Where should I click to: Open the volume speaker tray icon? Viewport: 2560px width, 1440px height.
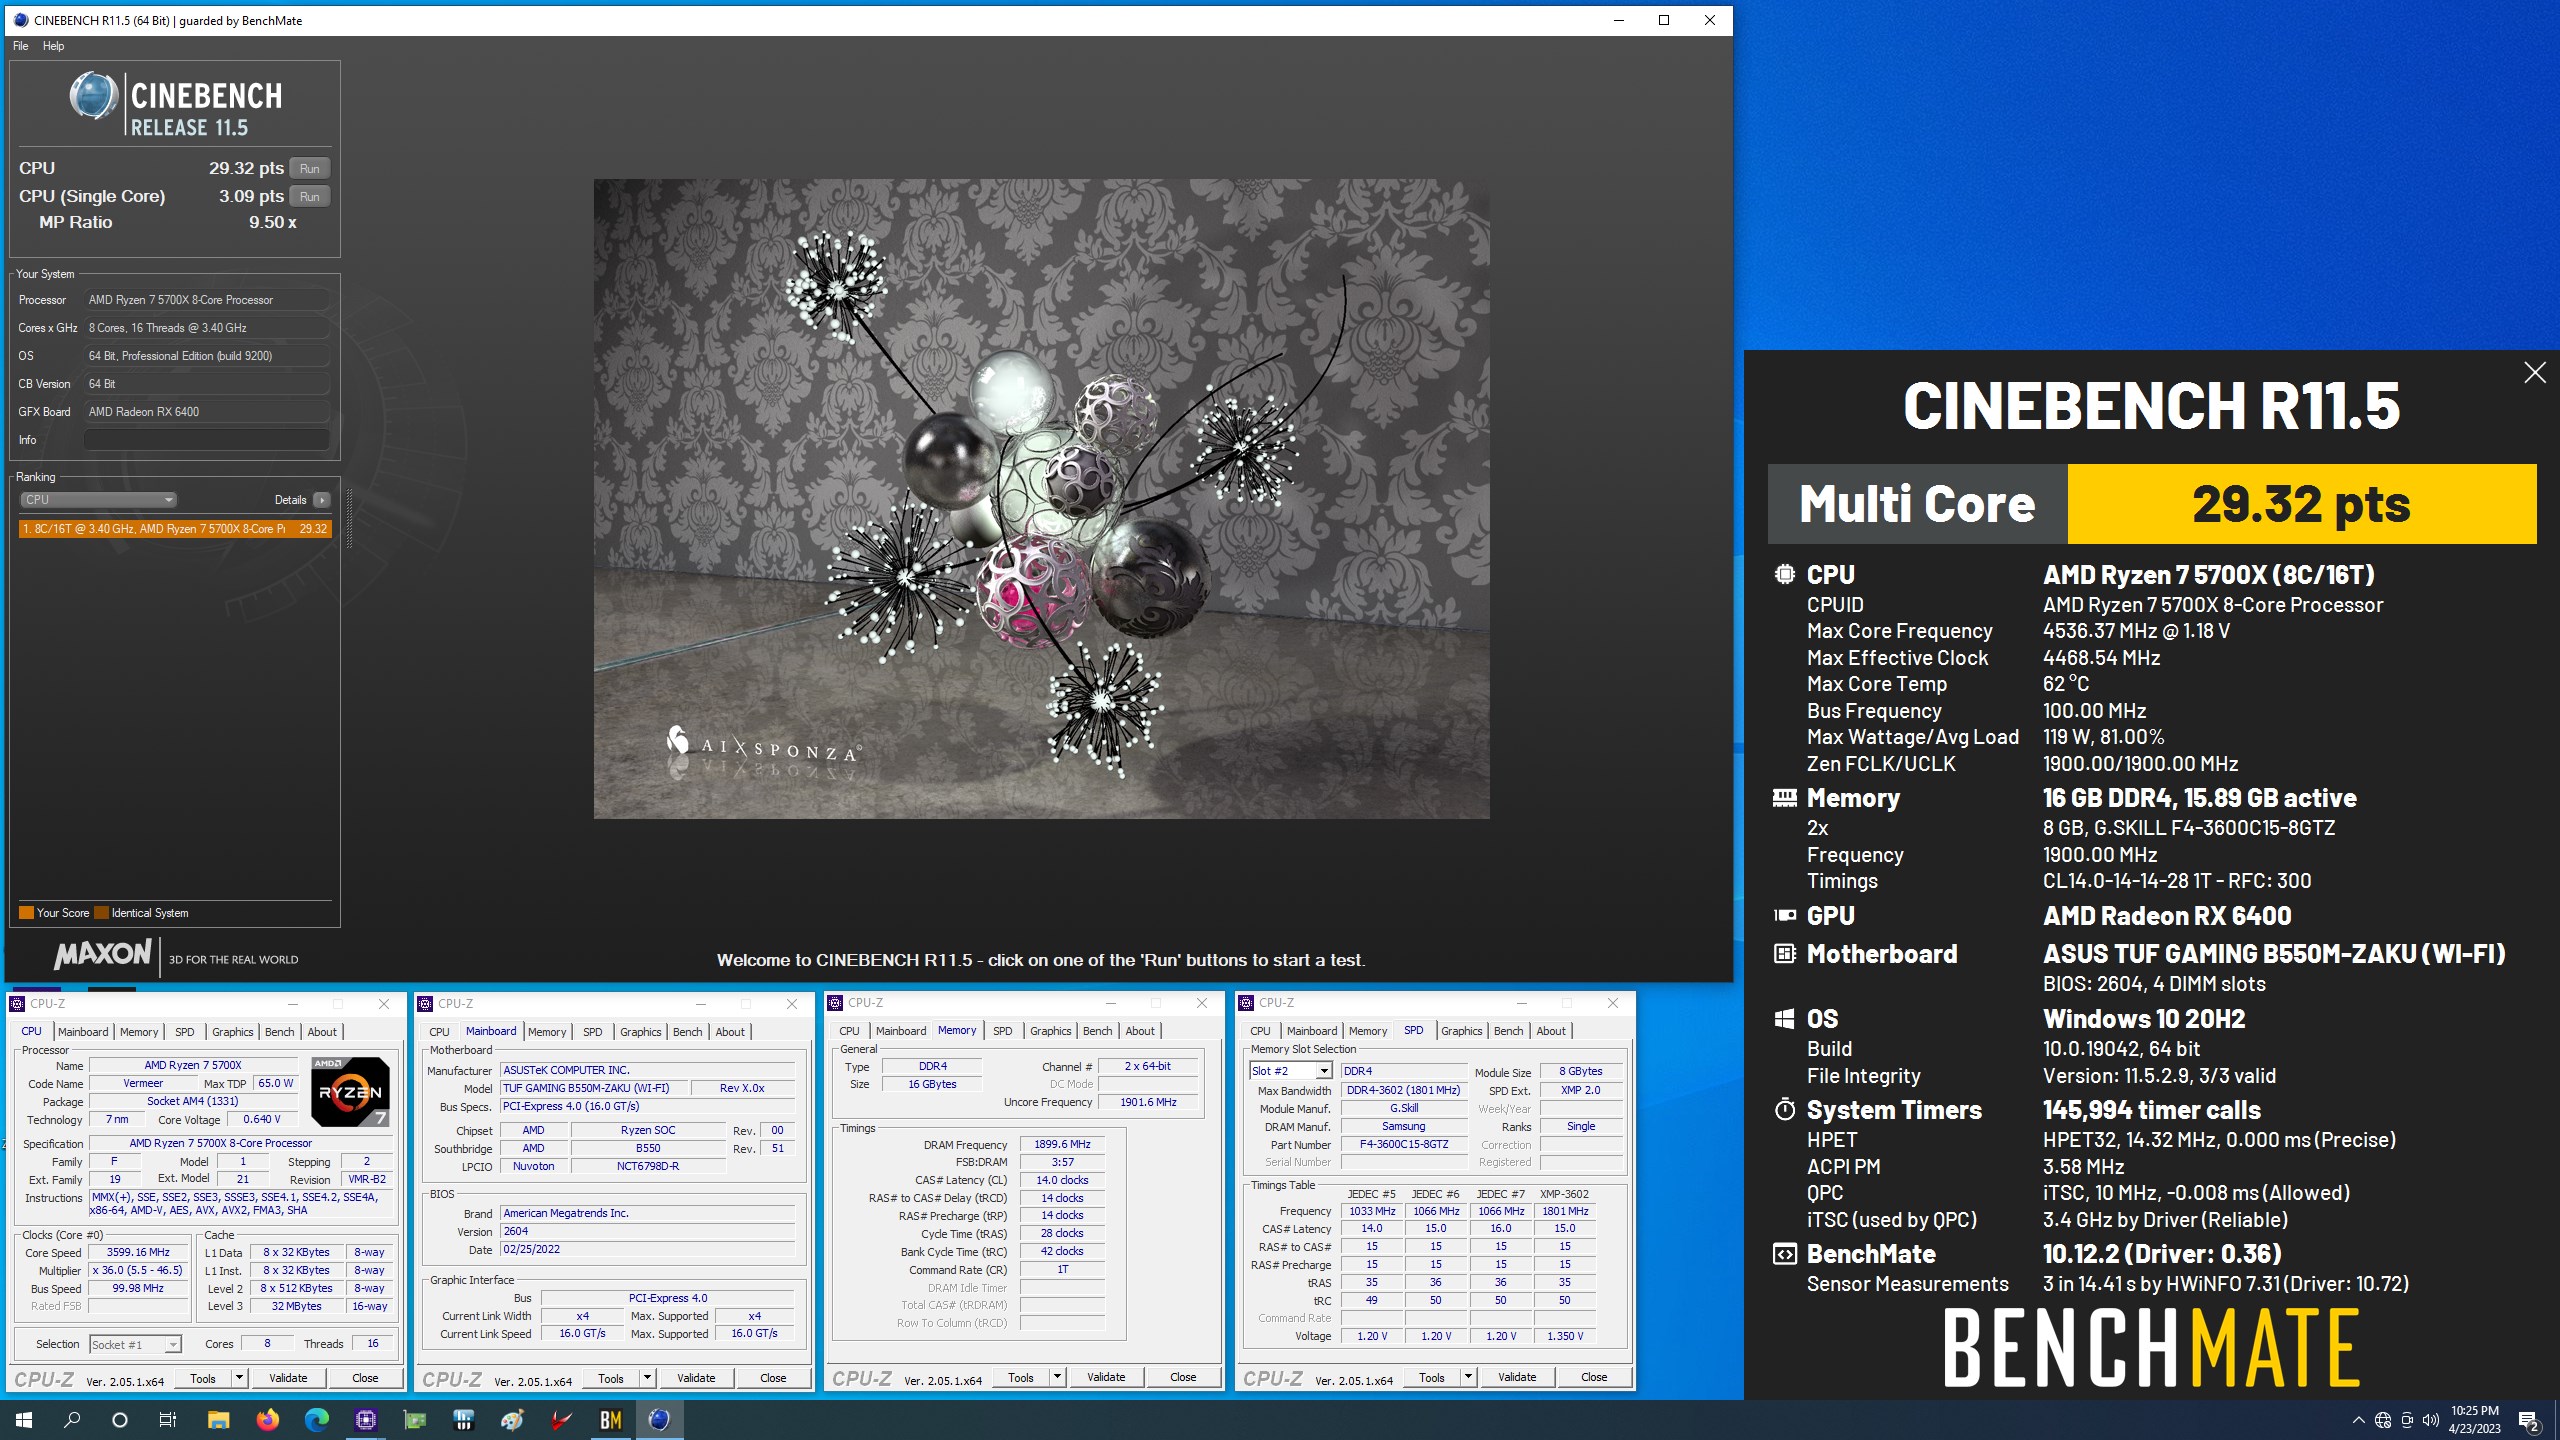[x=2431, y=1420]
